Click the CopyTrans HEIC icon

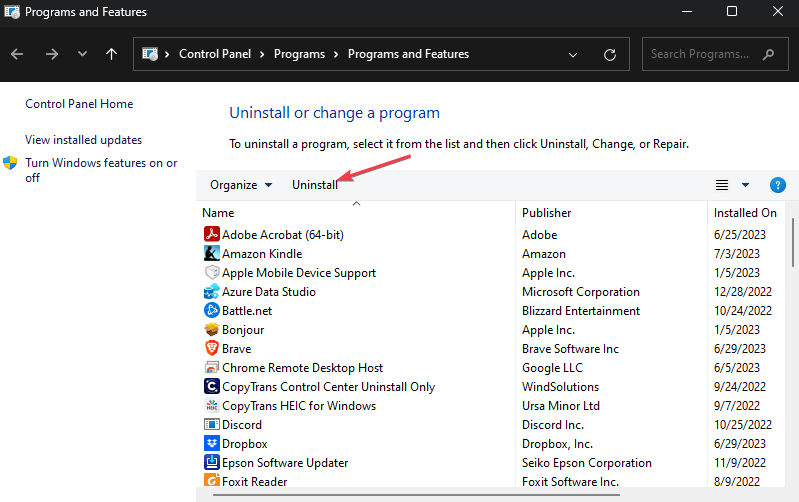coord(211,406)
